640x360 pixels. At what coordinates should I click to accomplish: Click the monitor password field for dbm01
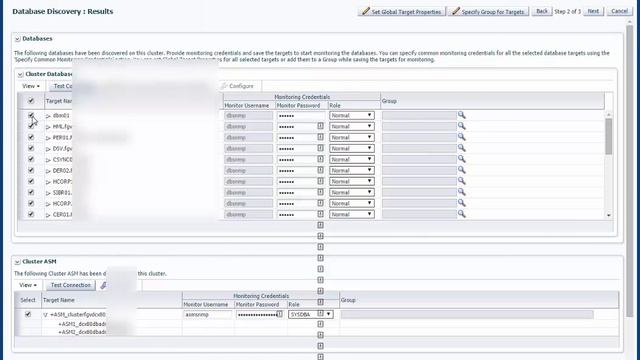[301, 116]
